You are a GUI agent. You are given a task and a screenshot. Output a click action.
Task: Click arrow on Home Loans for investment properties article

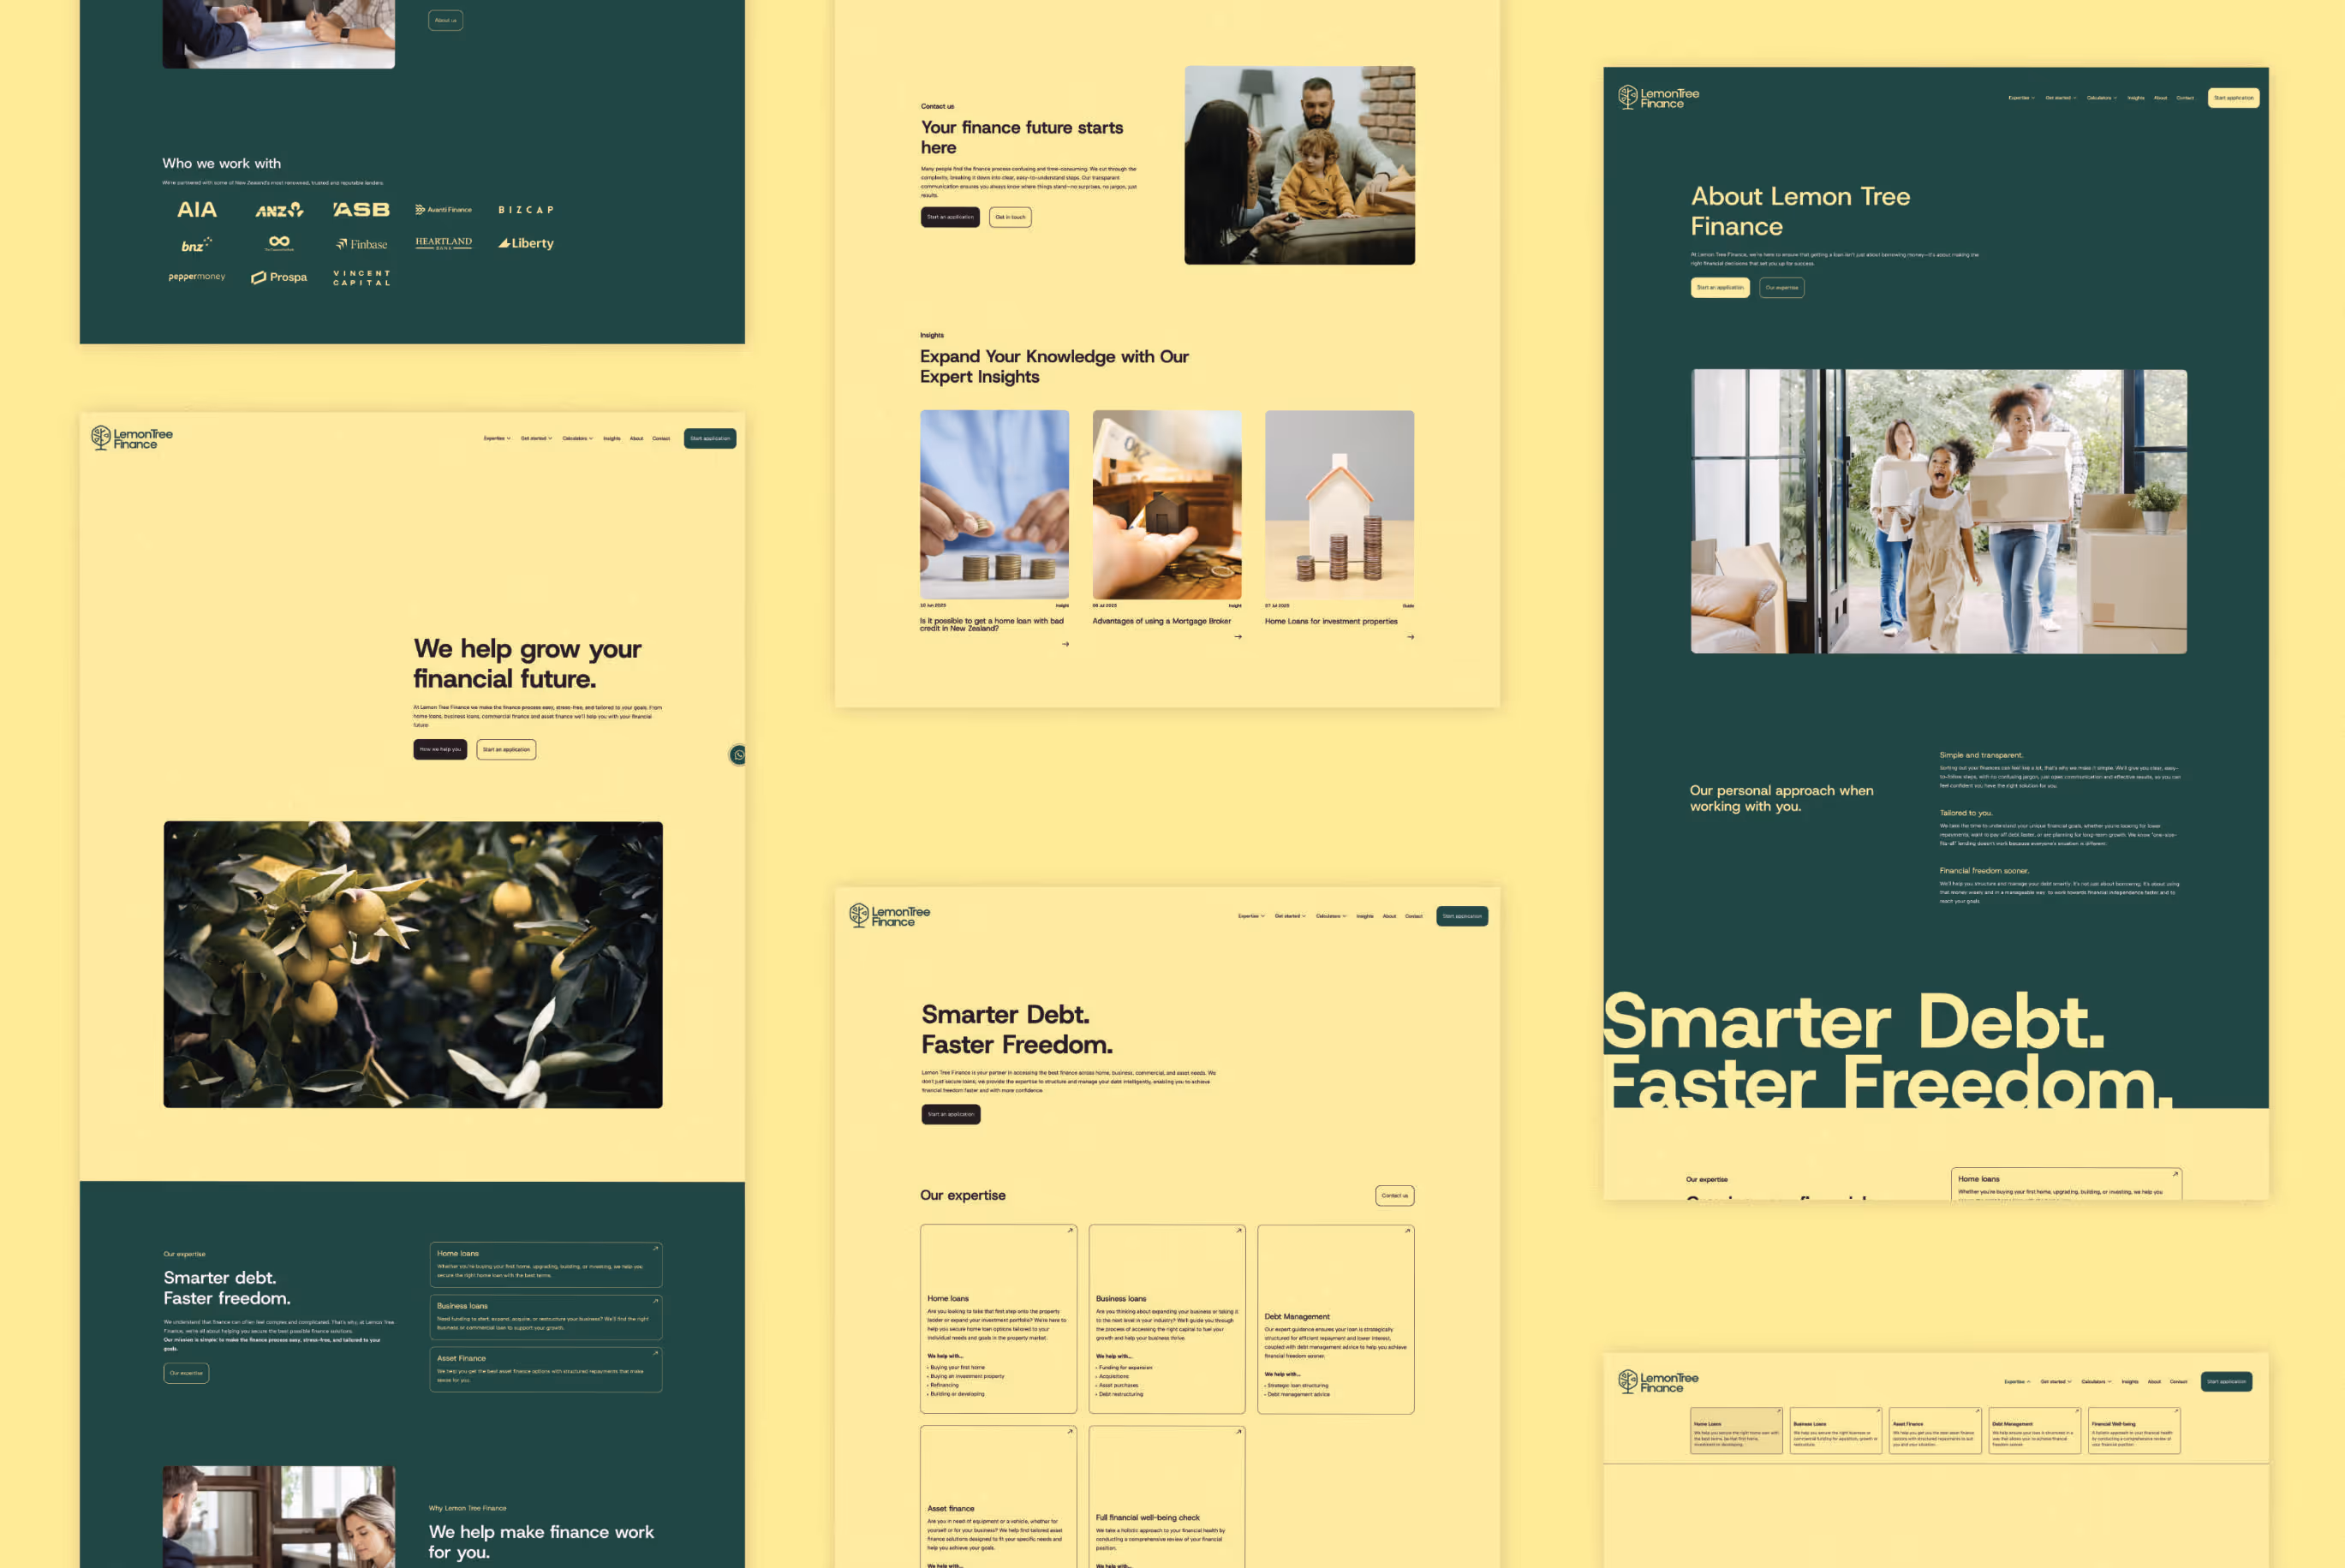coord(1410,637)
